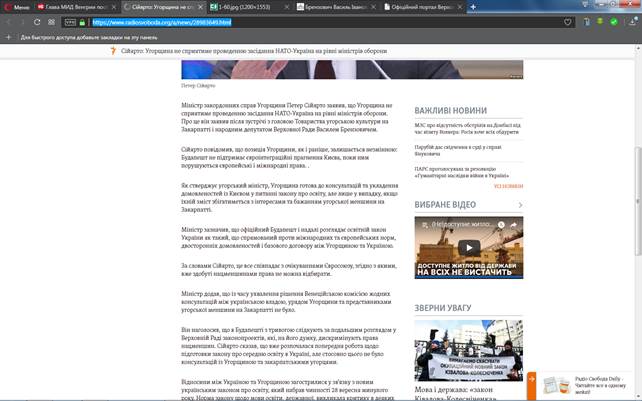
Task: Click the URL address bar field
Action: point(300,21)
